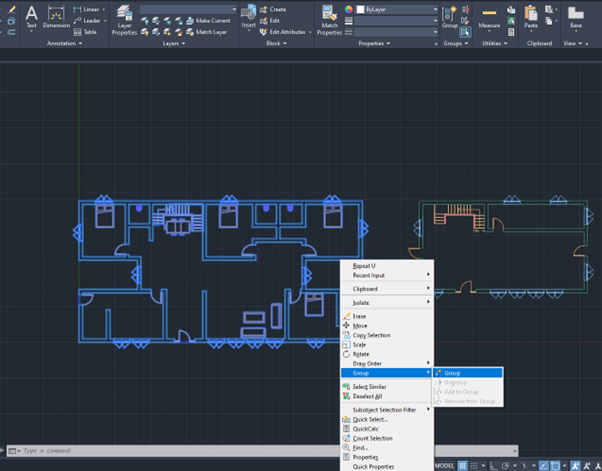Click the Measure utility icon
Image resolution: width=602 pixels, height=471 pixels.
tap(489, 18)
